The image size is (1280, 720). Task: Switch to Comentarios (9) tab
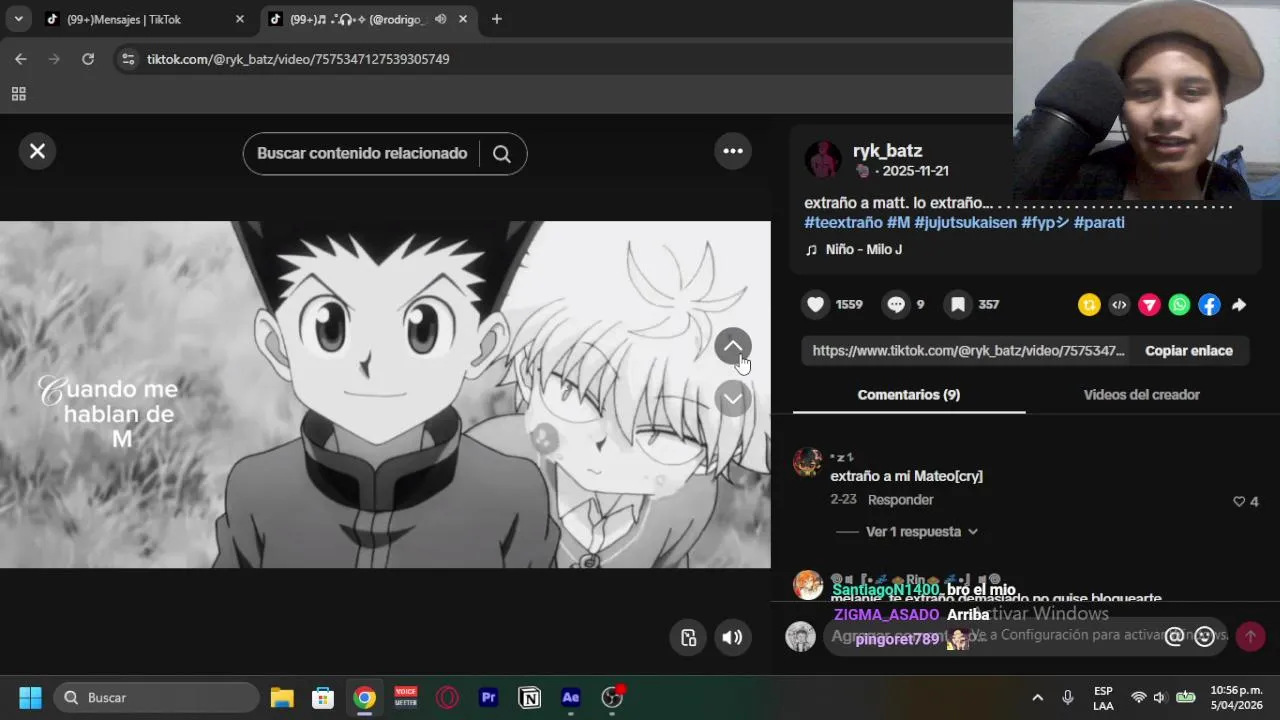coord(909,395)
